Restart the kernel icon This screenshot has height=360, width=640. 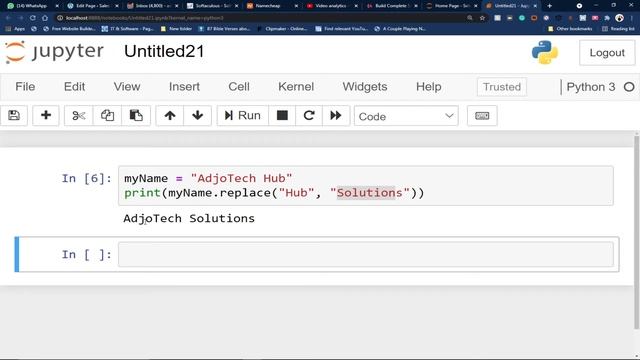pyautogui.click(x=309, y=116)
